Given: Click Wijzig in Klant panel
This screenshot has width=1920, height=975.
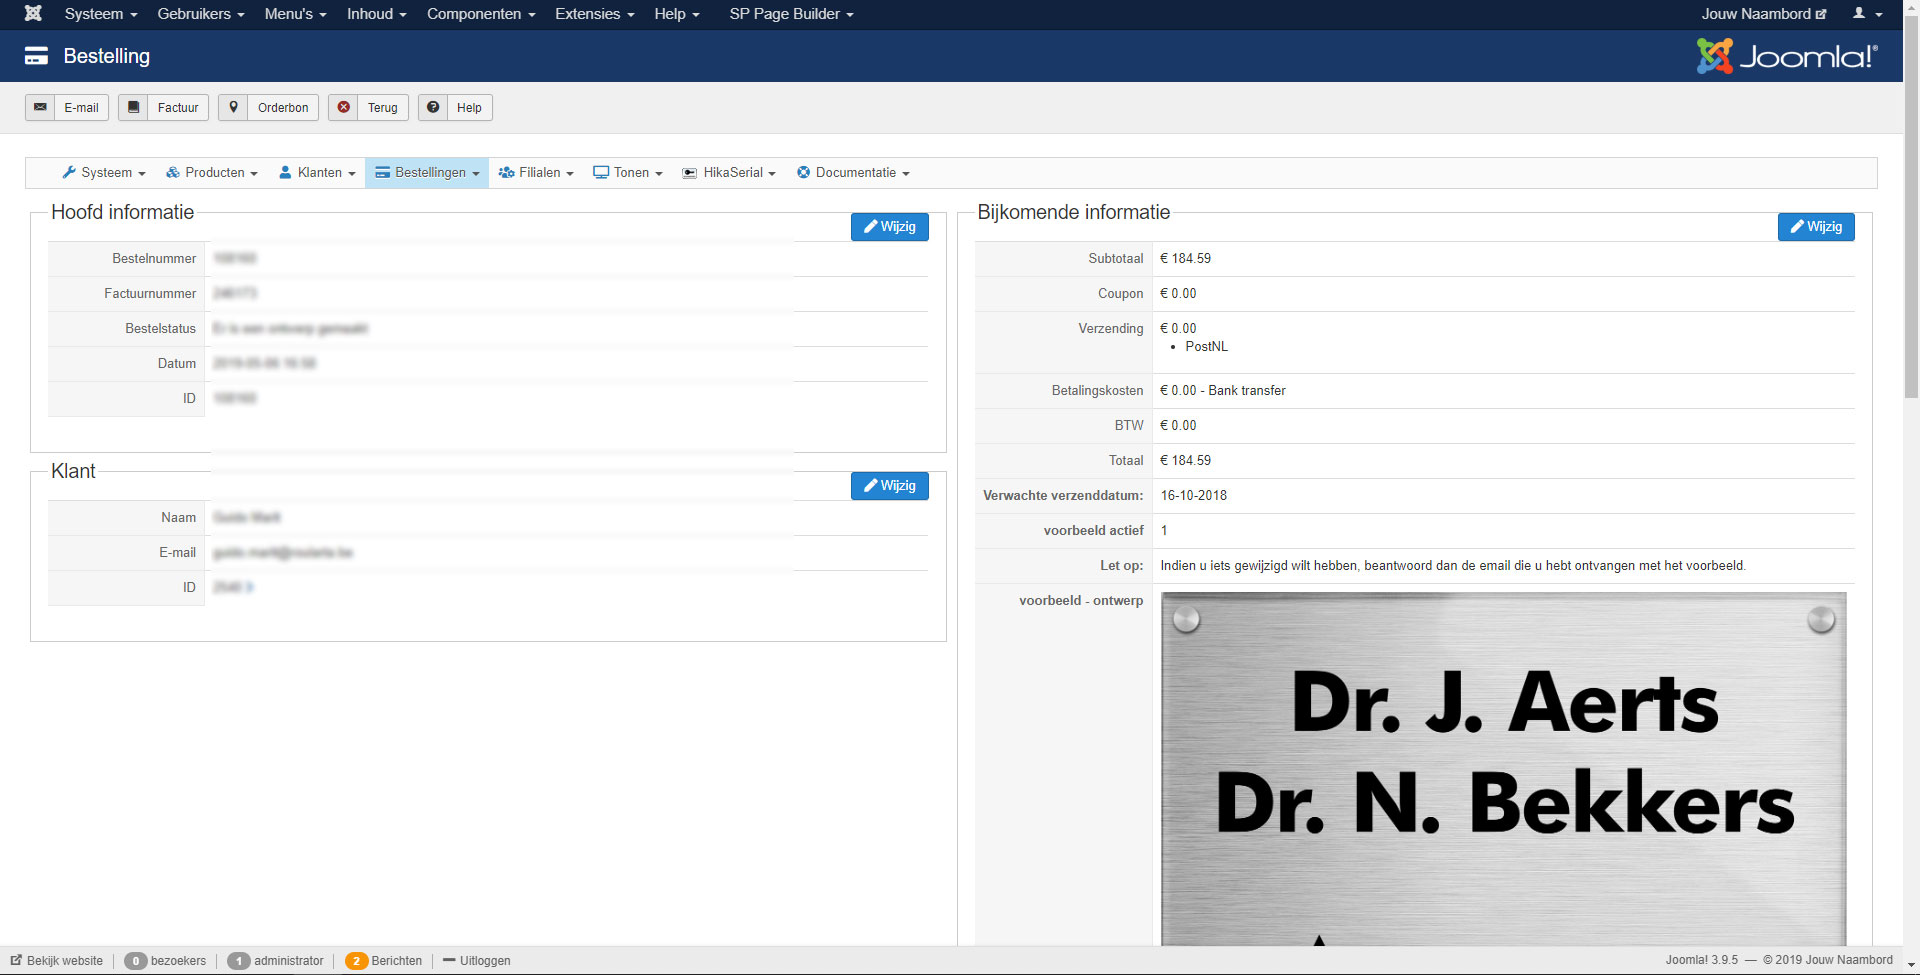Looking at the screenshot, I should pos(890,486).
